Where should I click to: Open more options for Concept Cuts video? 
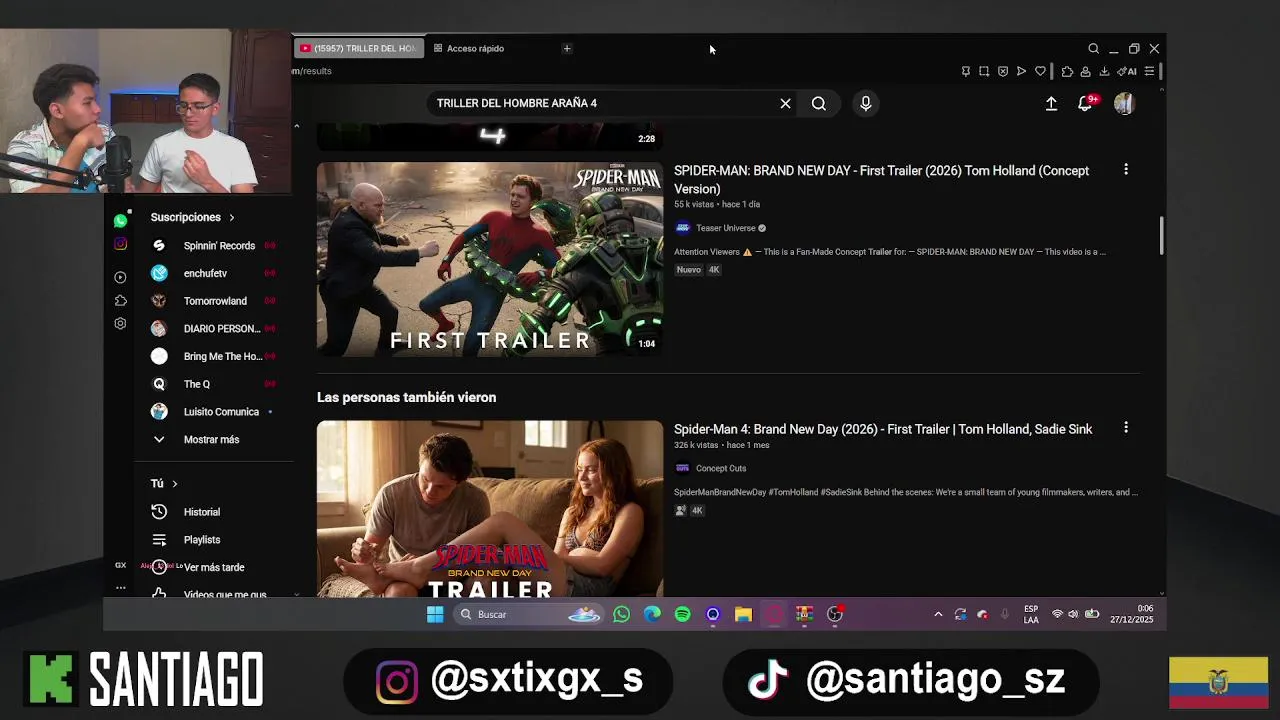[1126, 428]
